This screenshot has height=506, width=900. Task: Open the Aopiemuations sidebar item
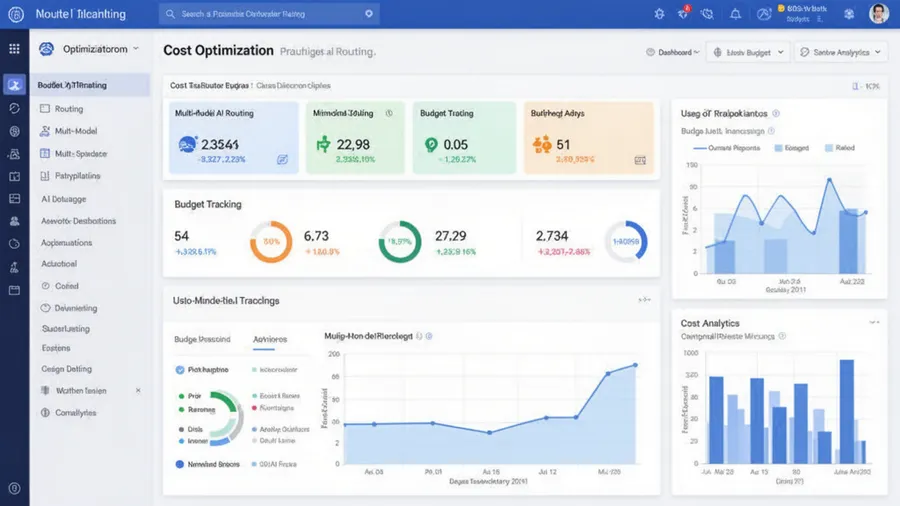coord(66,243)
